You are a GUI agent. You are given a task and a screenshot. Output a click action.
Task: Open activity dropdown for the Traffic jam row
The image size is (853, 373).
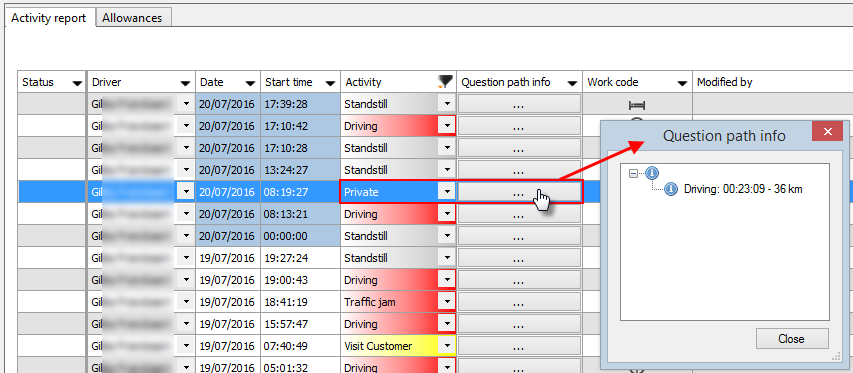coord(447,302)
